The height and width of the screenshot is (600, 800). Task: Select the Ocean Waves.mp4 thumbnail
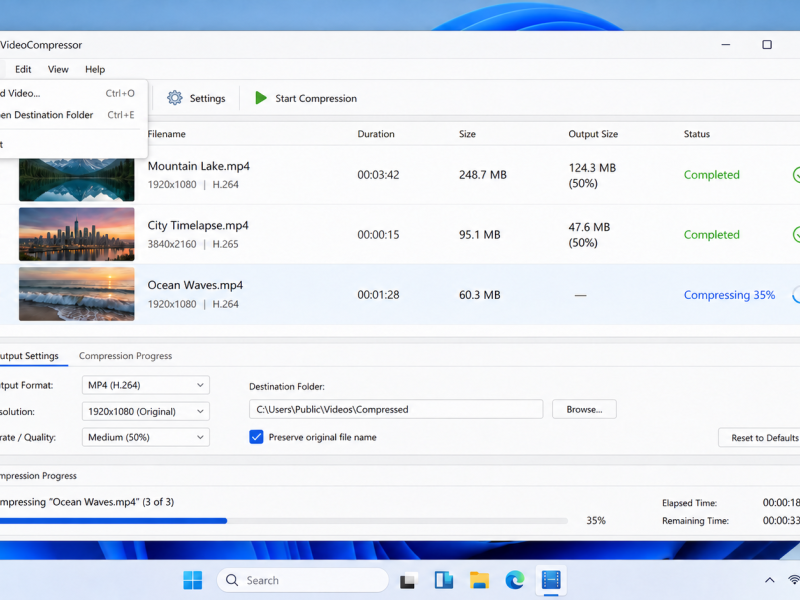77,294
